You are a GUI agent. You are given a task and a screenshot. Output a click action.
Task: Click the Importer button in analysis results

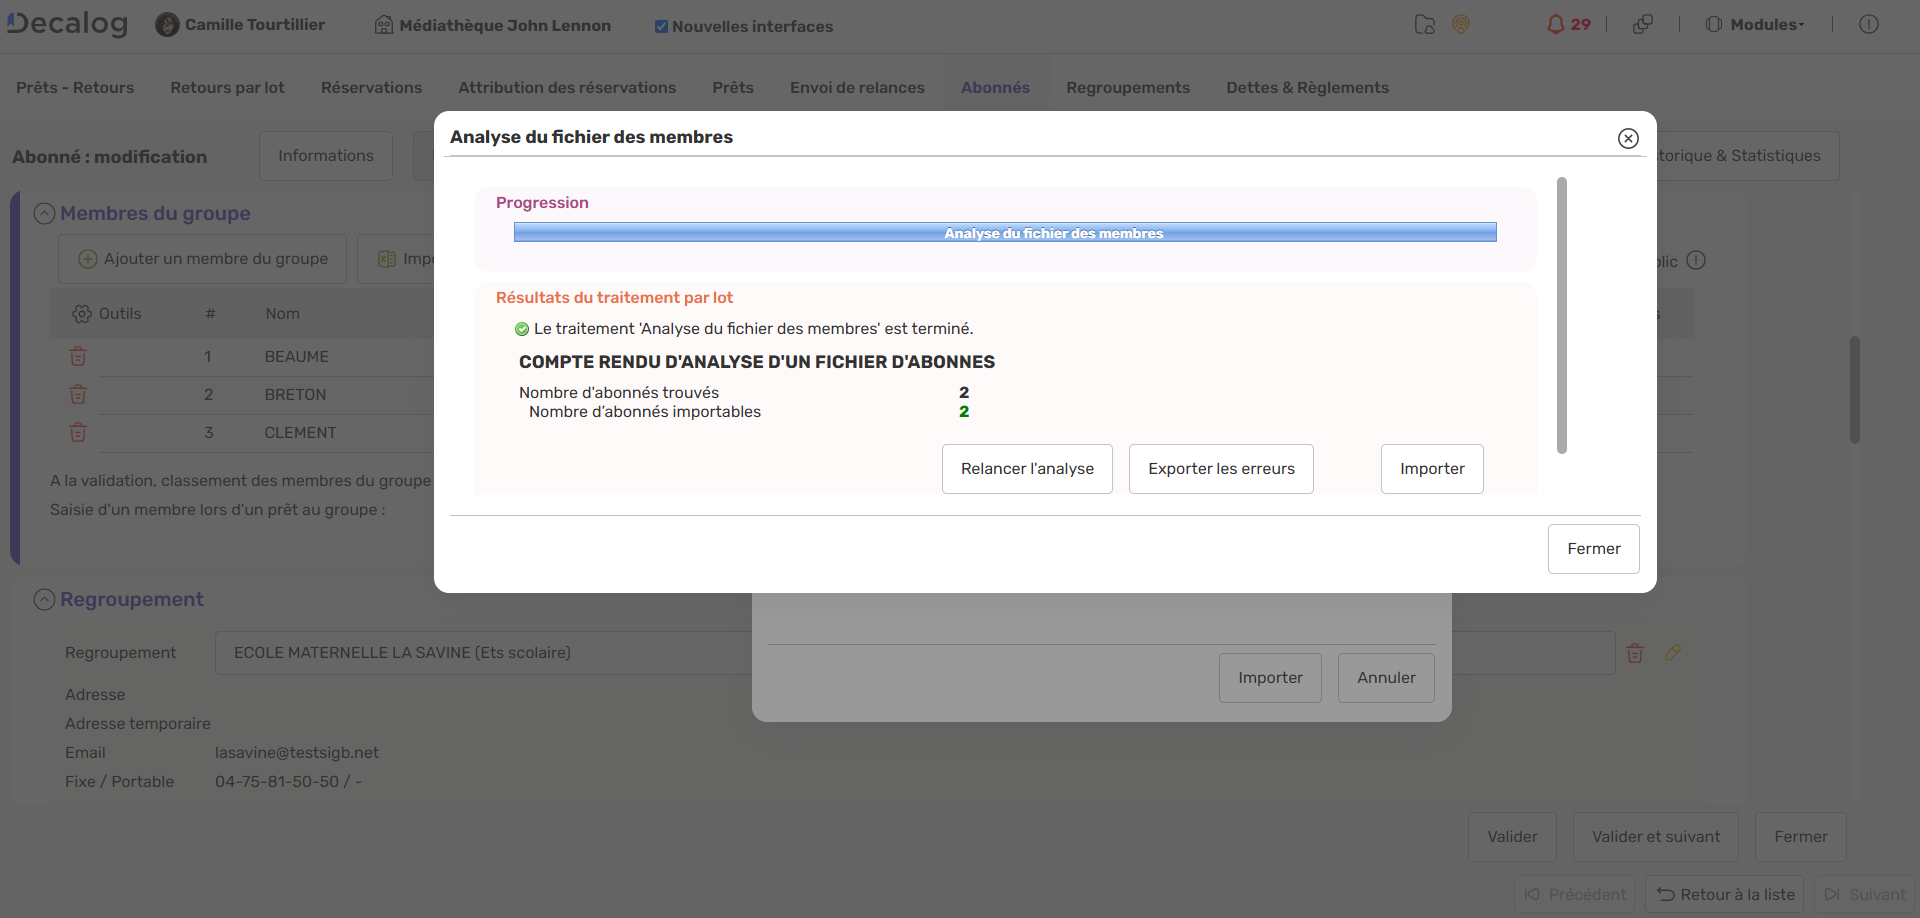click(1431, 469)
